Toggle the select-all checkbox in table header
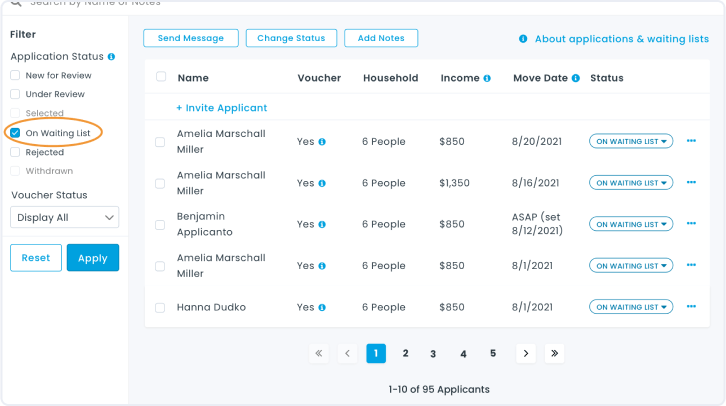 (x=161, y=77)
